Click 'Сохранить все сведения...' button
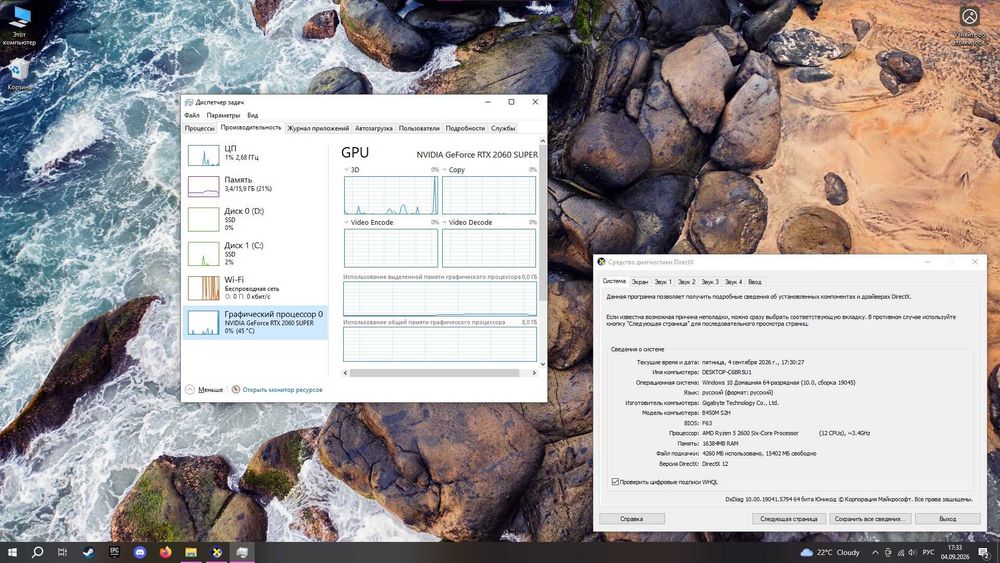Screen dimensions: 1000x563 pyautogui.click(x=869, y=519)
